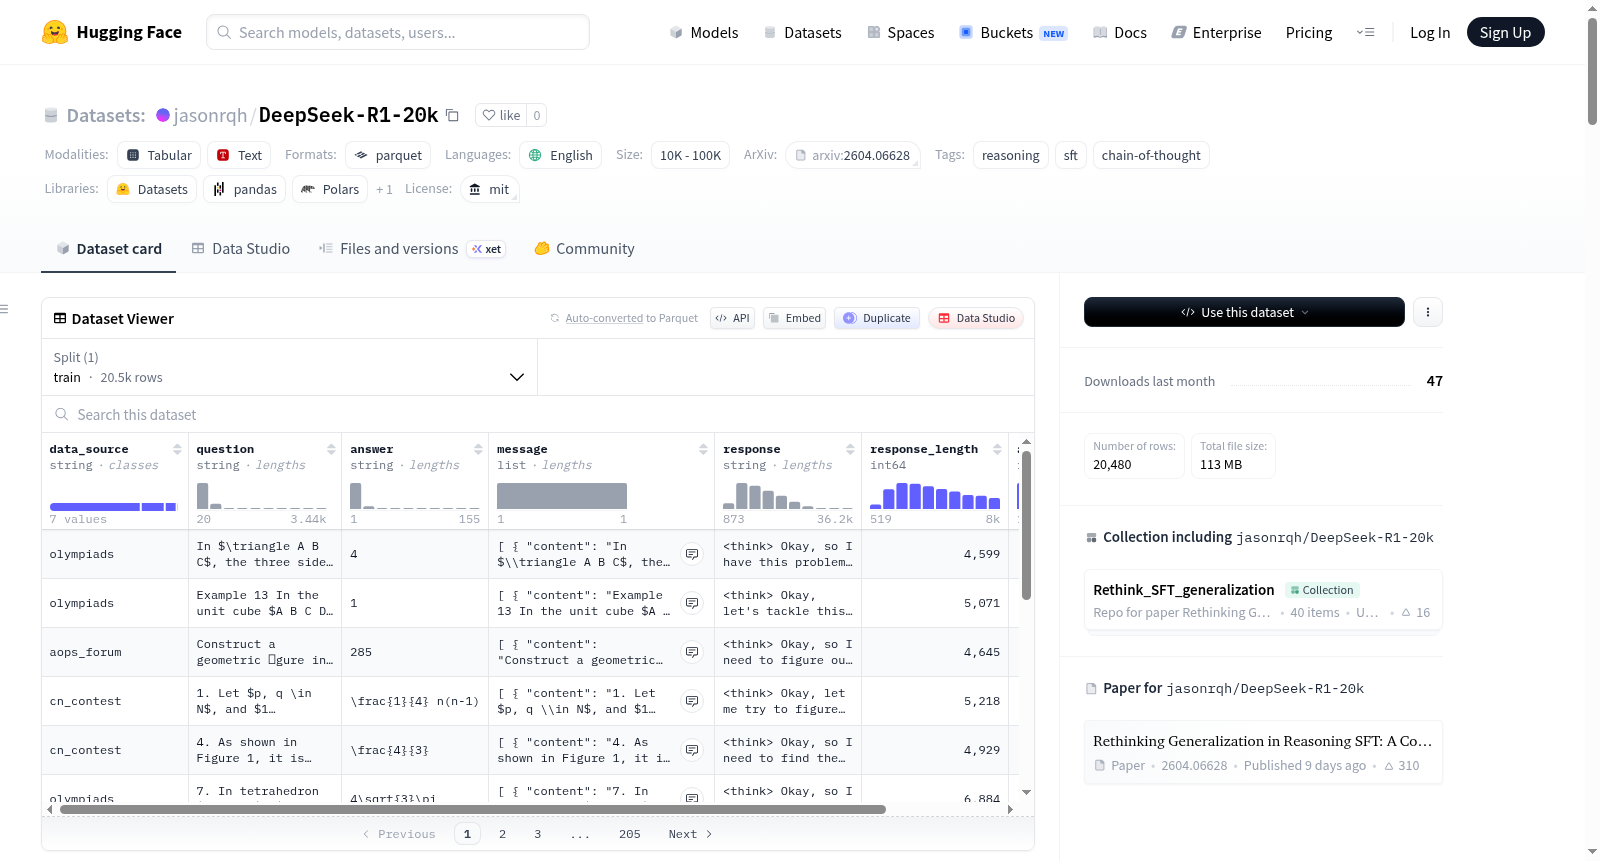Click the Sign Up button
This screenshot has height=861, width=1600.
pyautogui.click(x=1505, y=32)
